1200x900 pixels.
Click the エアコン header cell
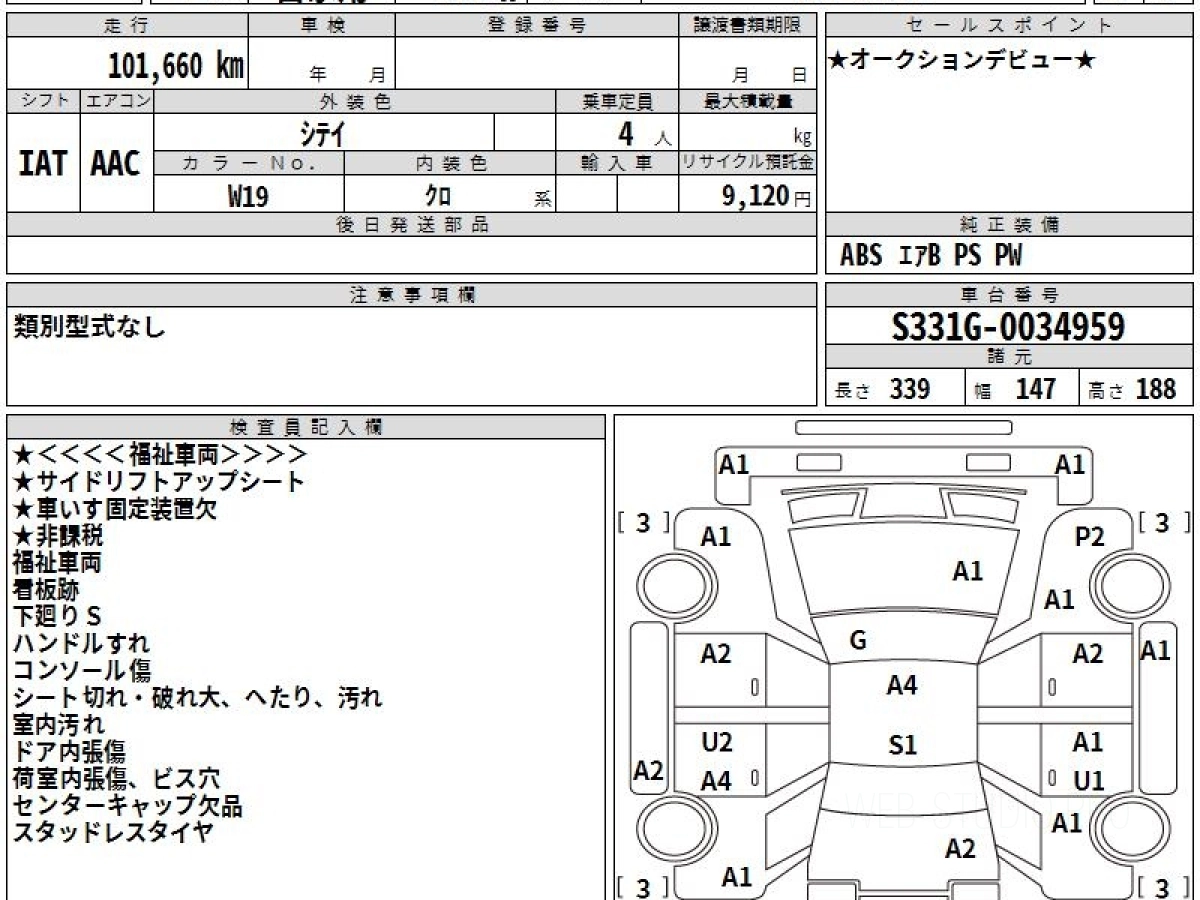[117, 101]
